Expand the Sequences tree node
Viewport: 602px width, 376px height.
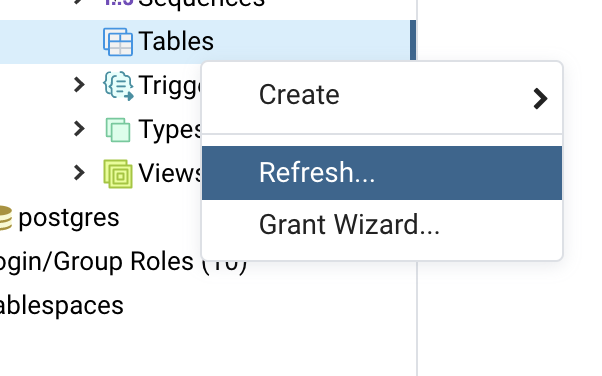pos(79,2)
